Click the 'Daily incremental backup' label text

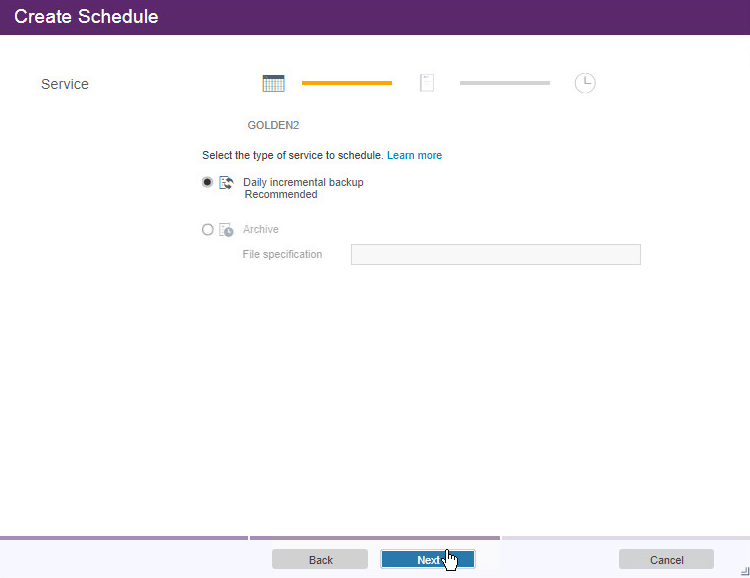[x=303, y=182]
